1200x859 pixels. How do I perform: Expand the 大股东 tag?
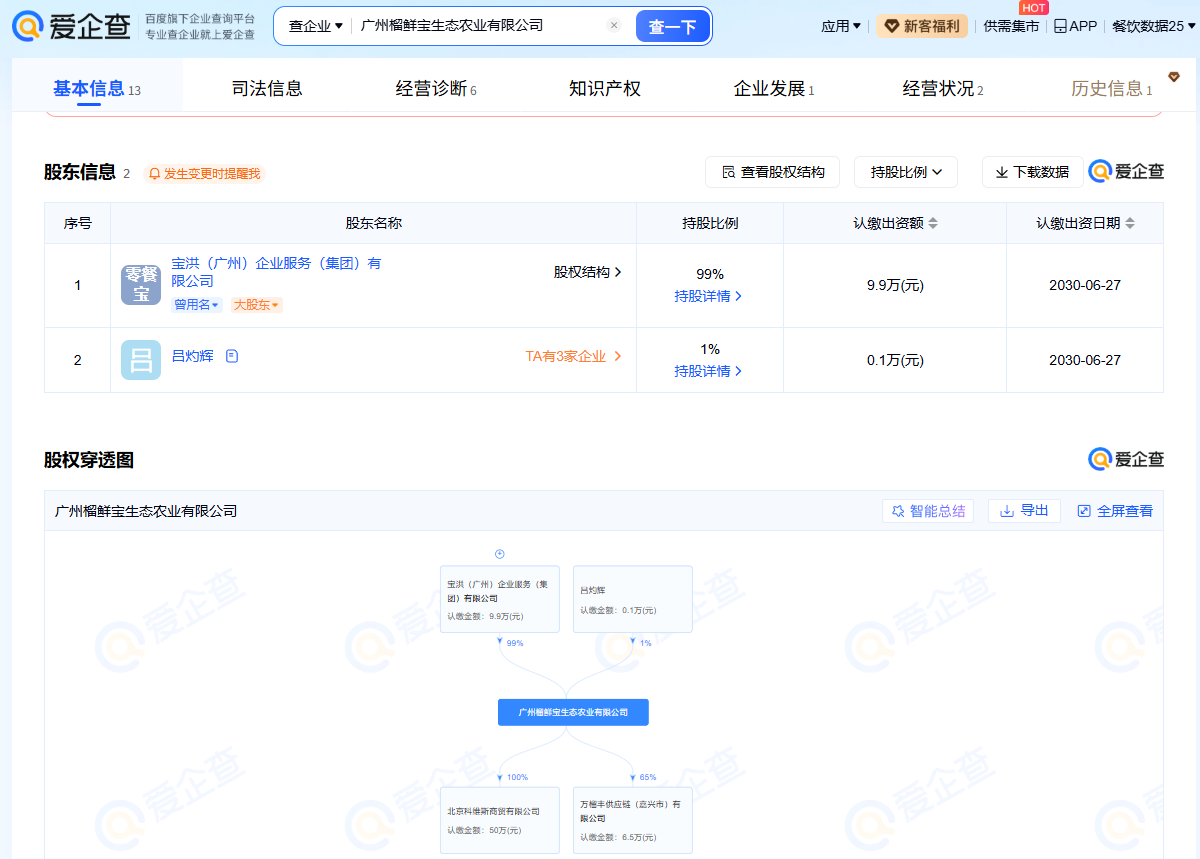(256, 305)
